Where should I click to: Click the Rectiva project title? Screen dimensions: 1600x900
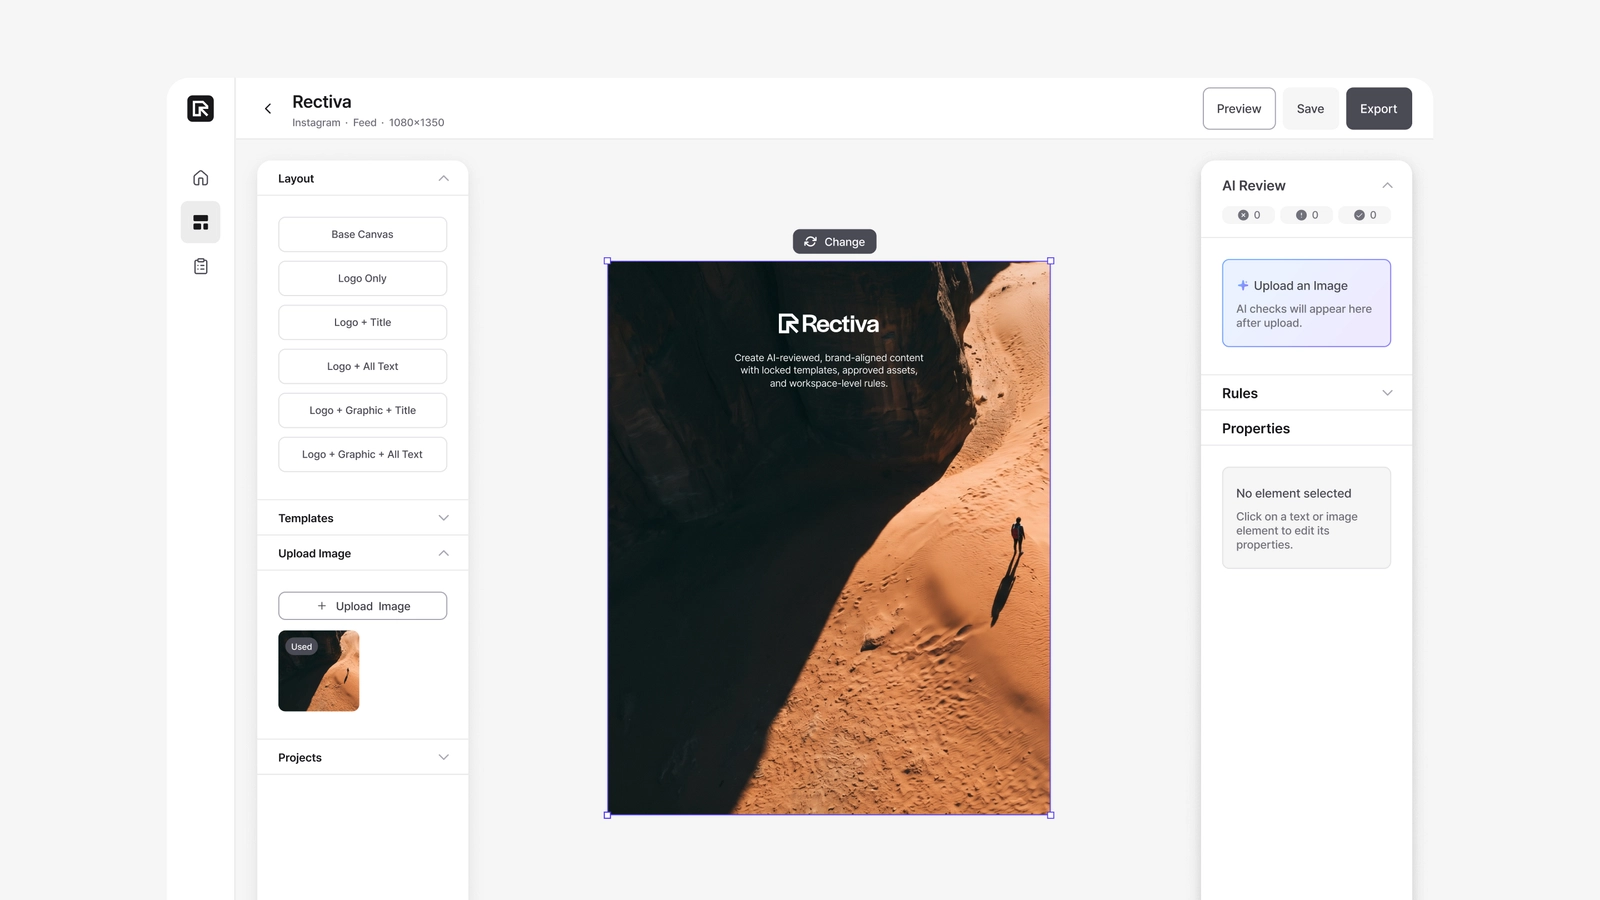[321, 102]
